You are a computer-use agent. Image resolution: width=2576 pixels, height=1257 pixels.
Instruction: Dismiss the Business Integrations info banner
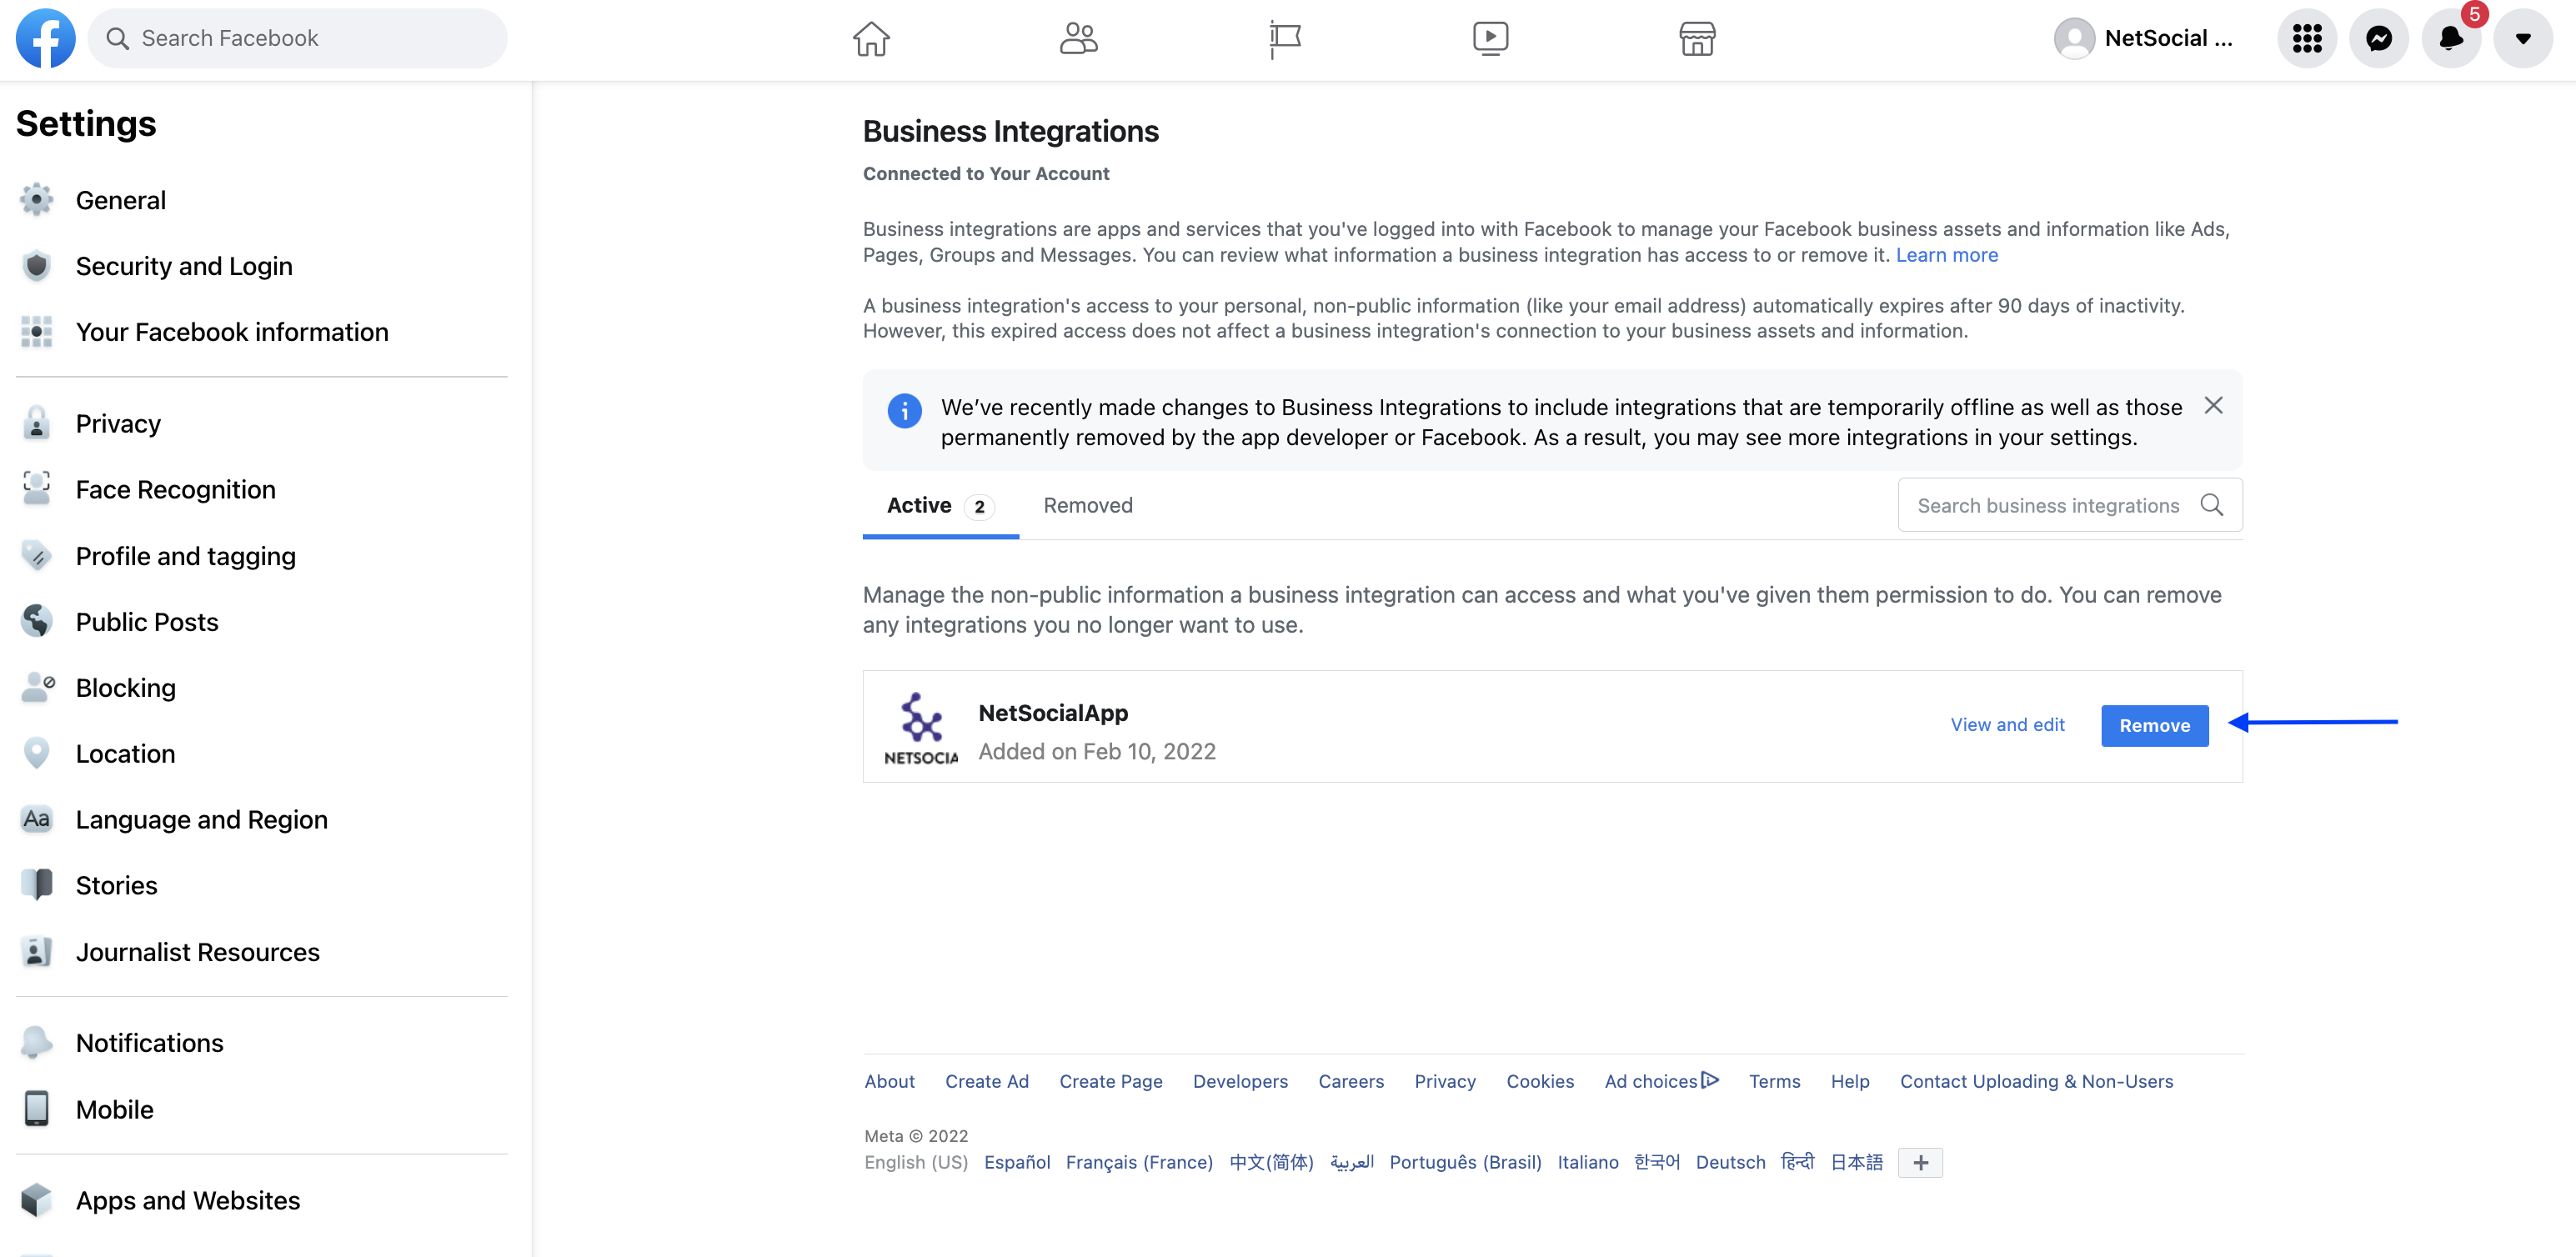pyautogui.click(x=2213, y=405)
